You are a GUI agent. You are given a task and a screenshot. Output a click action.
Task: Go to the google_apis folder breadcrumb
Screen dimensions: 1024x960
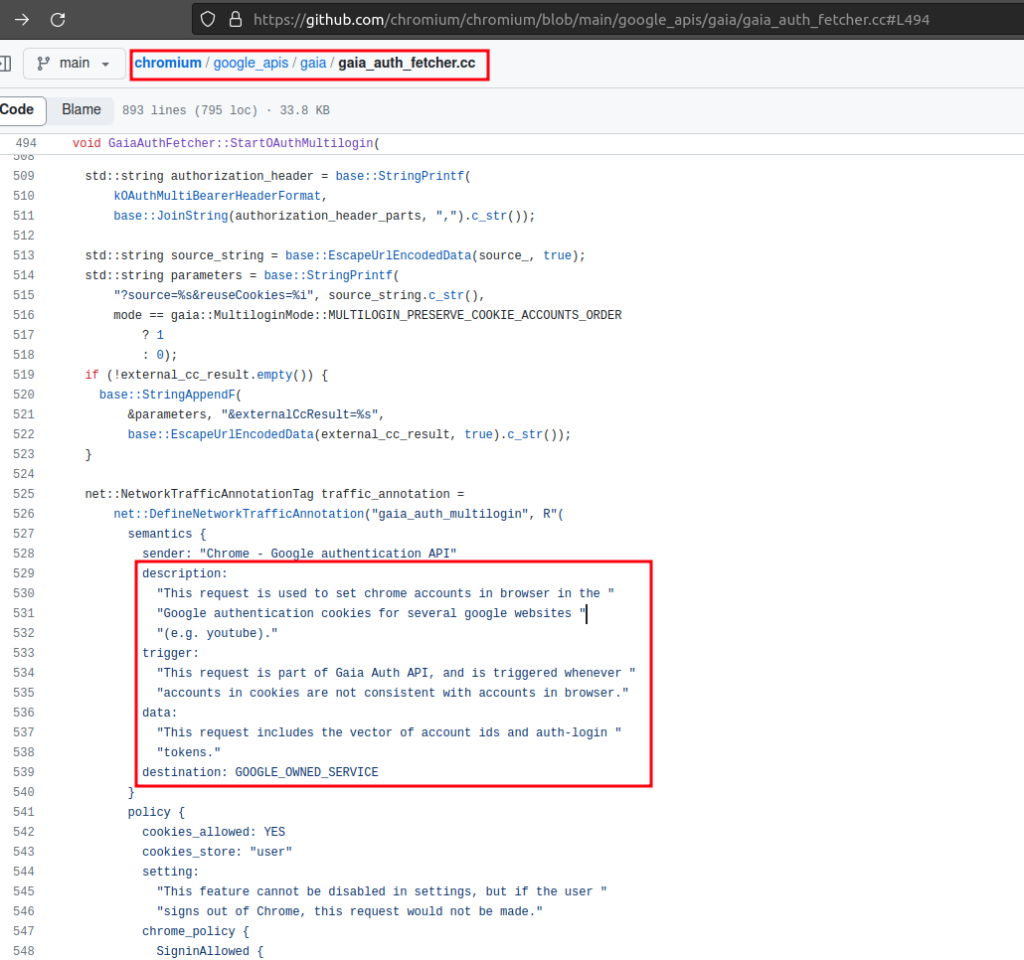coord(250,63)
